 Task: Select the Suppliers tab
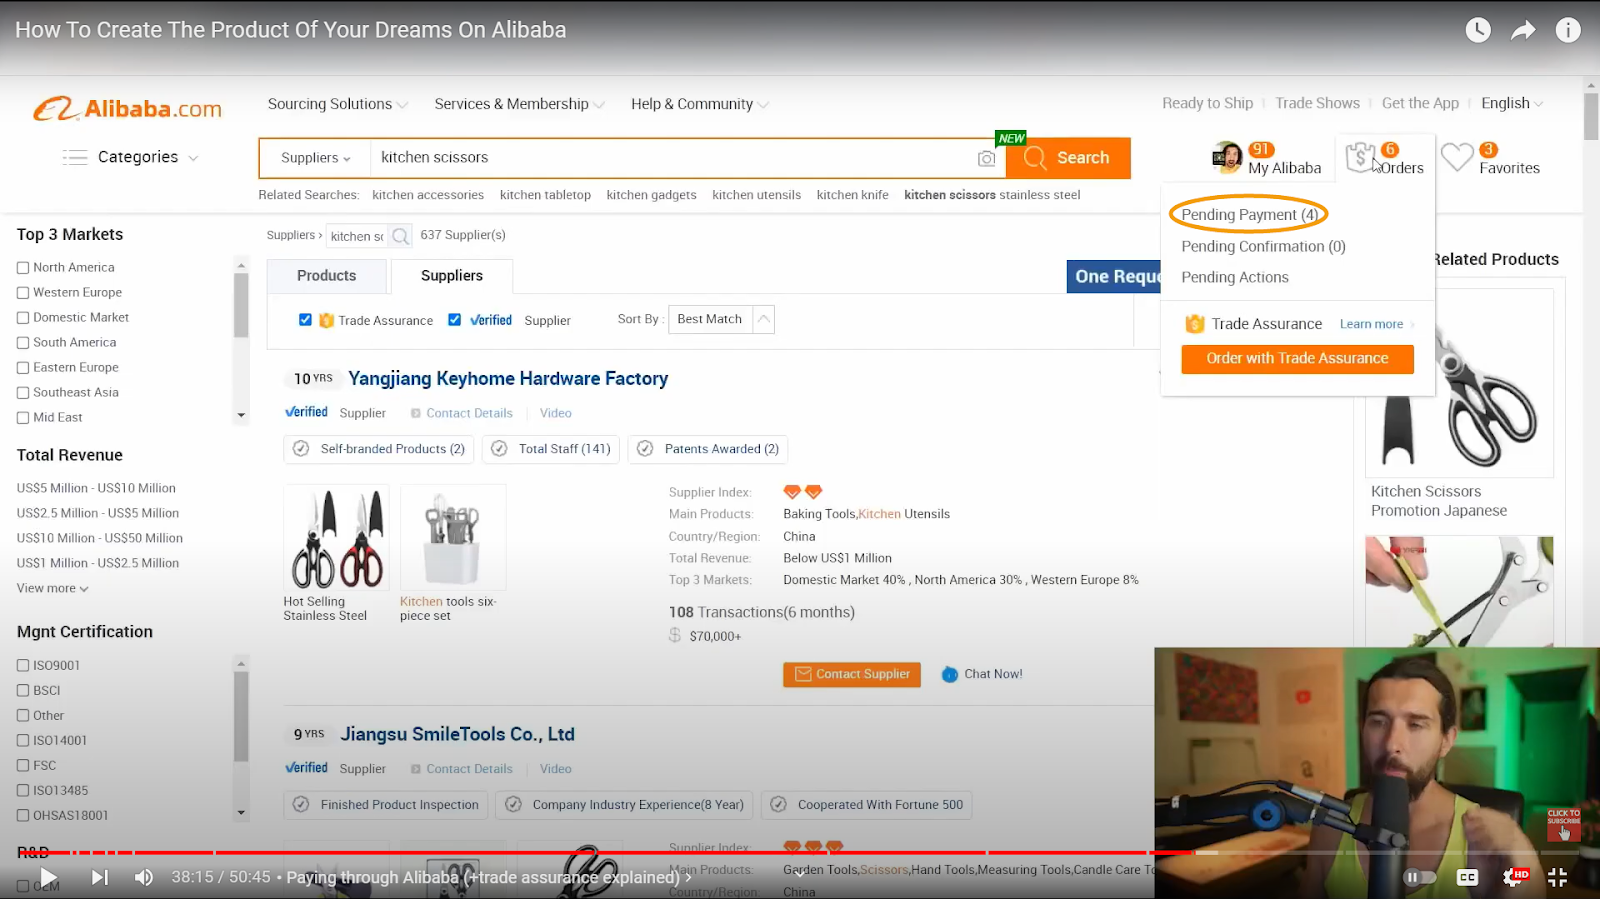452,276
